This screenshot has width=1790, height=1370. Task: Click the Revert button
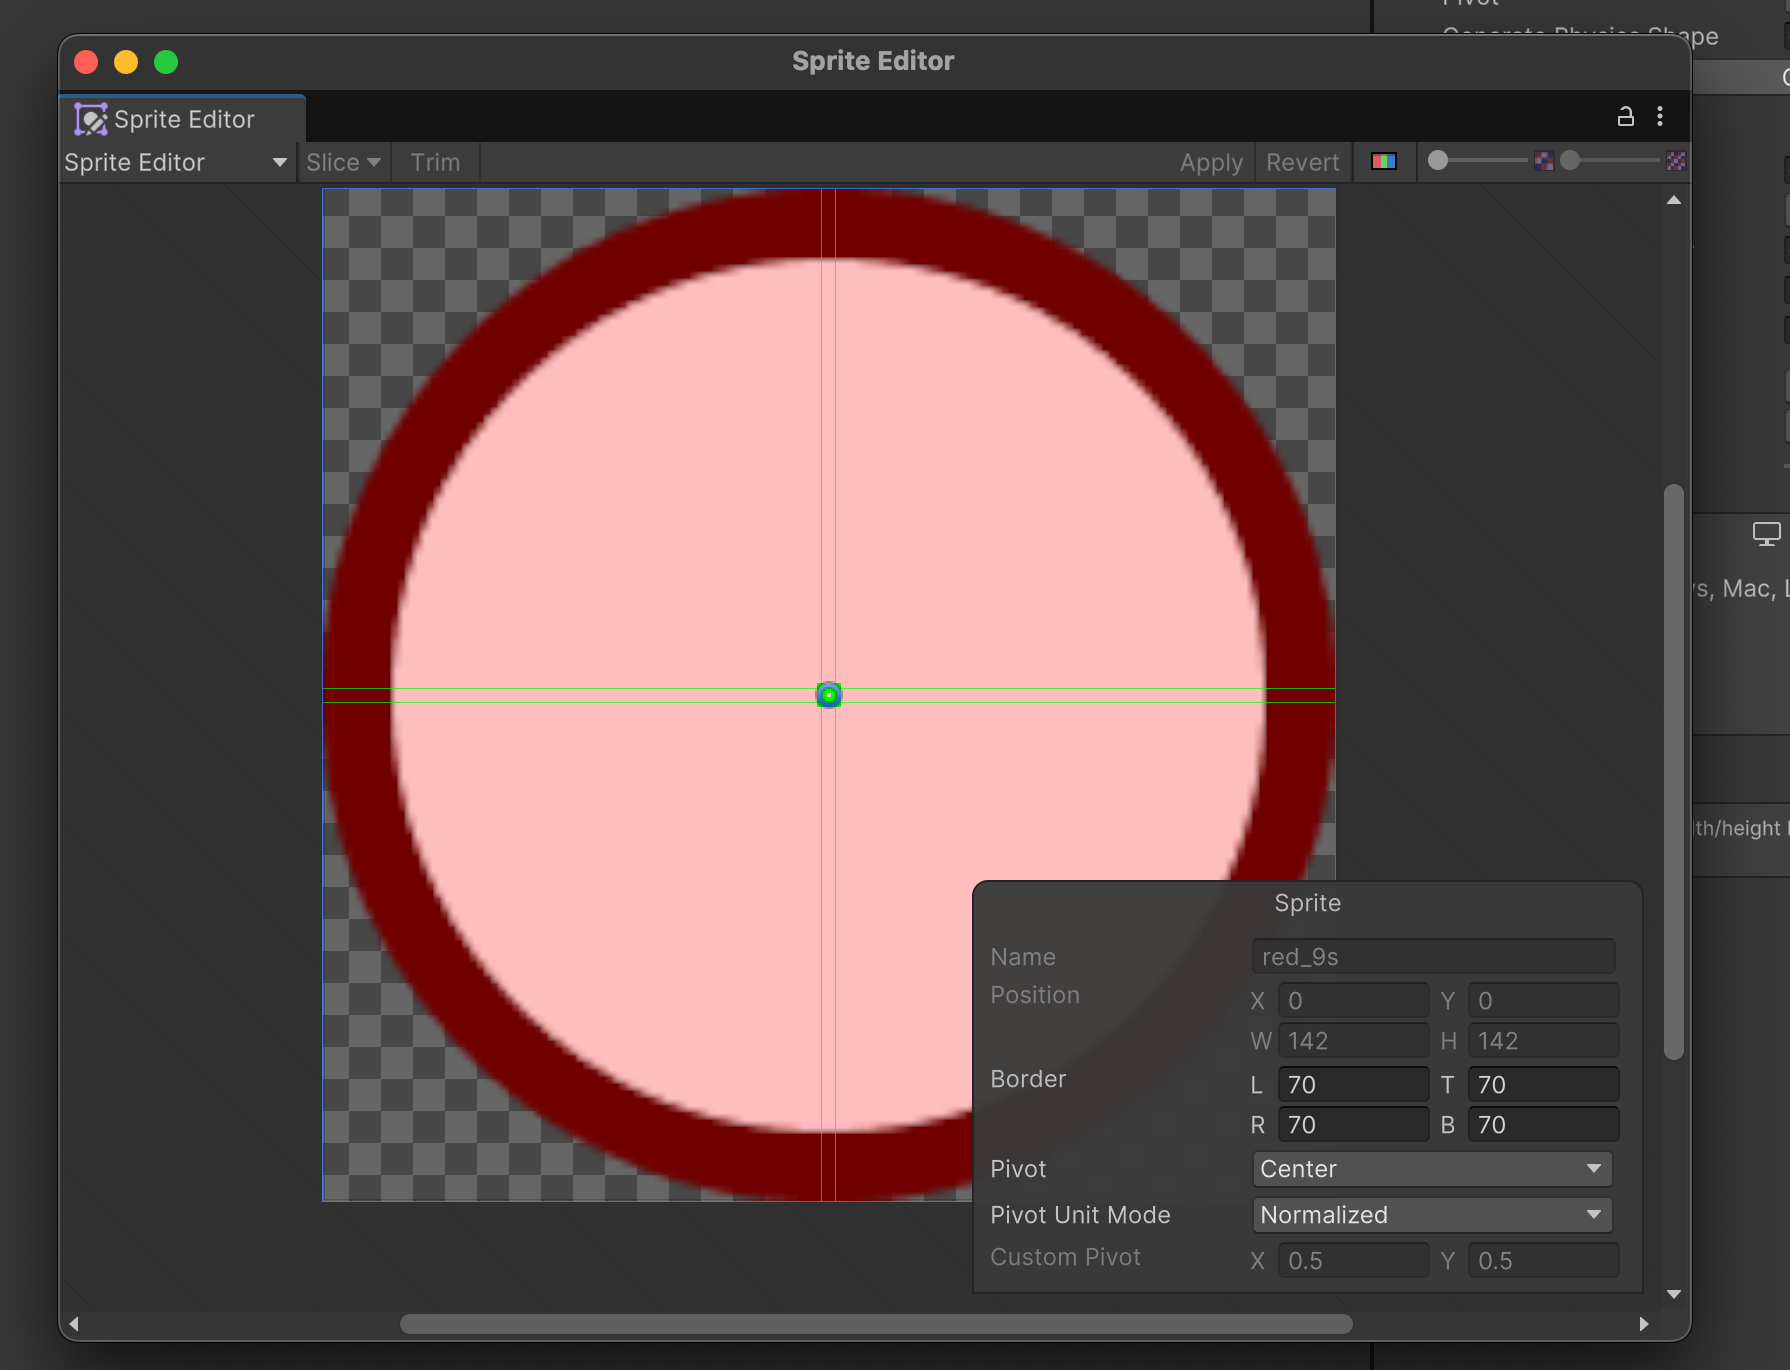pos(1302,162)
